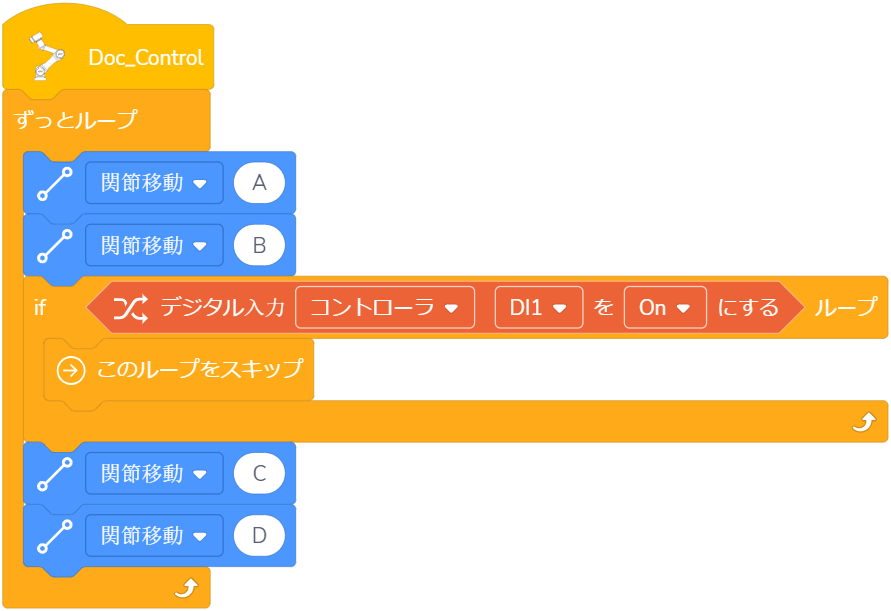Click the shuffle icon in digital input block
The image size is (891, 611).
tap(128, 308)
